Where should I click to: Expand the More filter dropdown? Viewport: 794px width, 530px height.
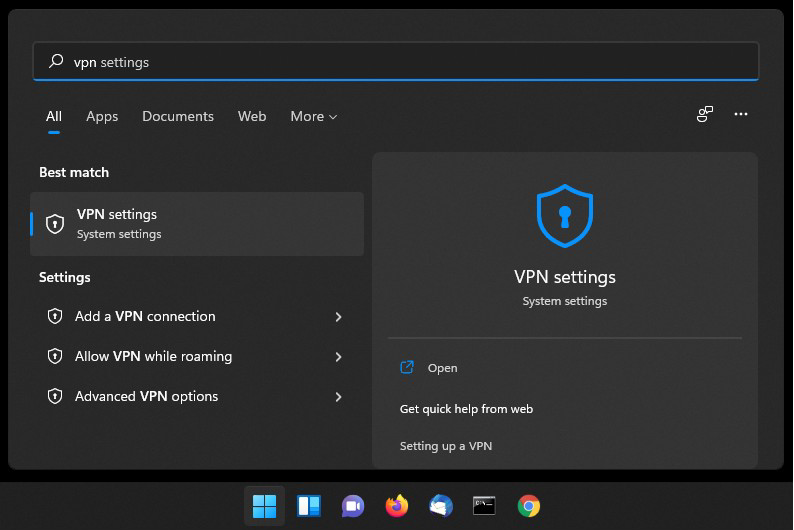pos(313,116)
